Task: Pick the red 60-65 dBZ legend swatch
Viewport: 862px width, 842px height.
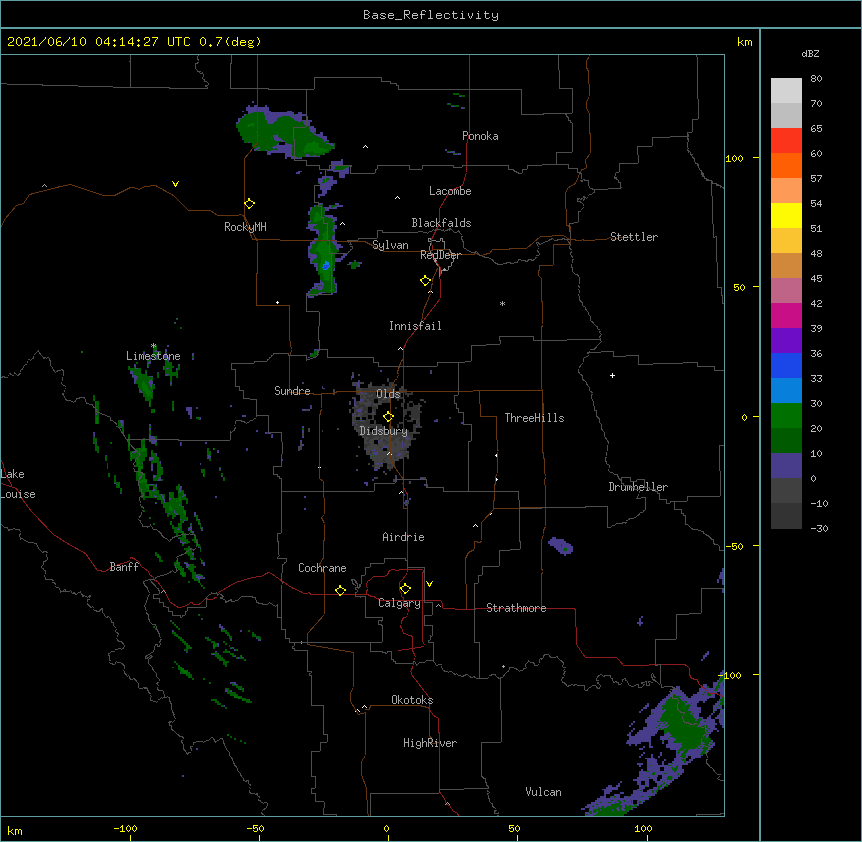Action: 786,141
